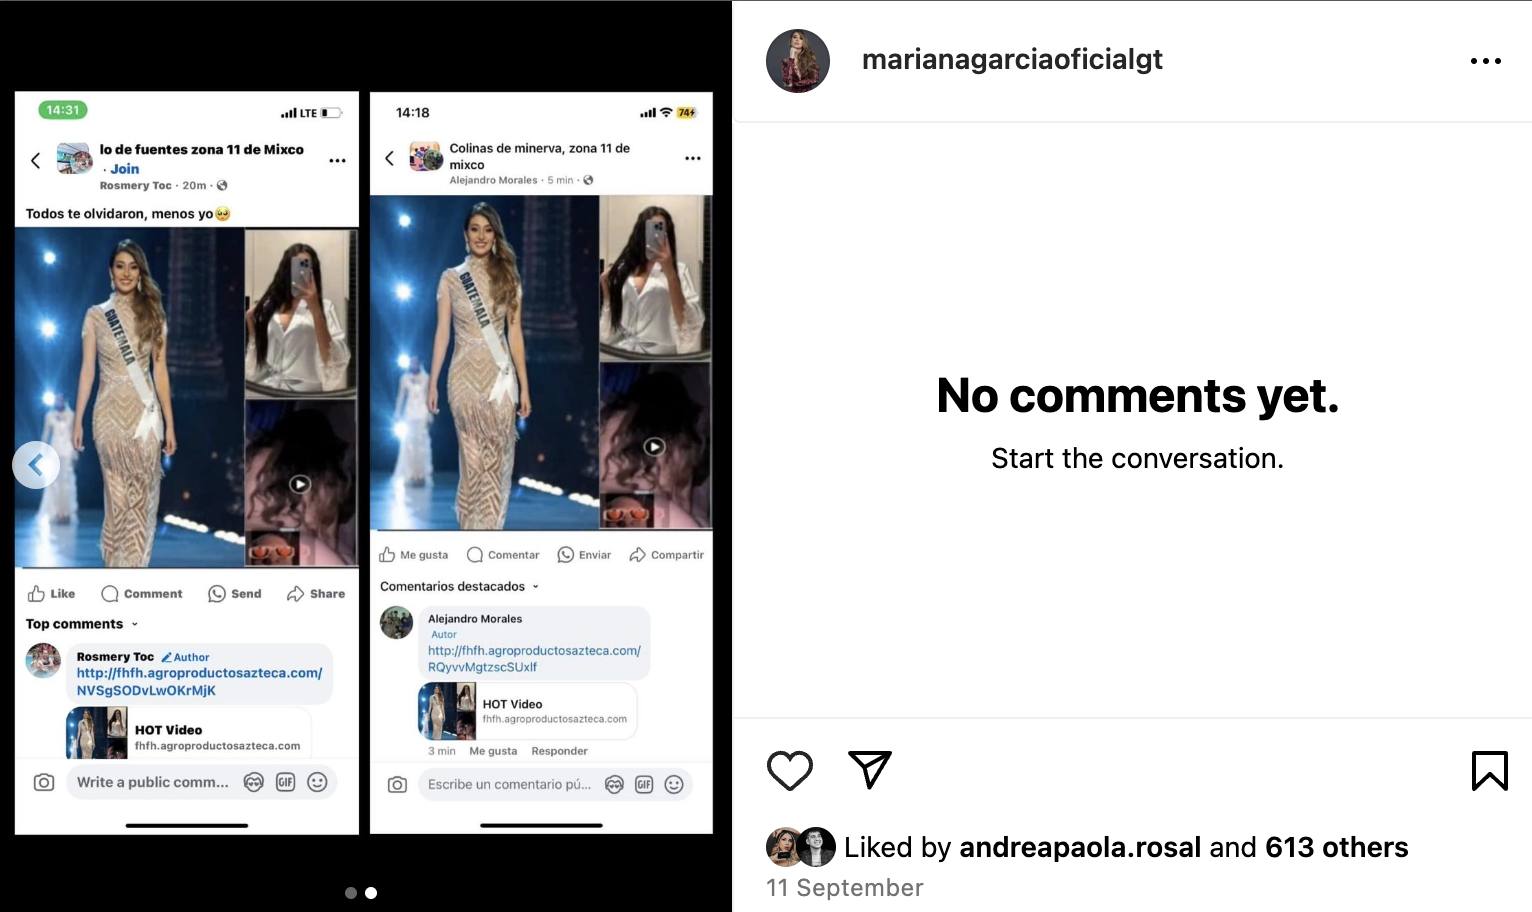This screenshot has width=1532, height=912.
Task: Expand Comentarios destacados dropdown
Action: (x=459, y=586)
